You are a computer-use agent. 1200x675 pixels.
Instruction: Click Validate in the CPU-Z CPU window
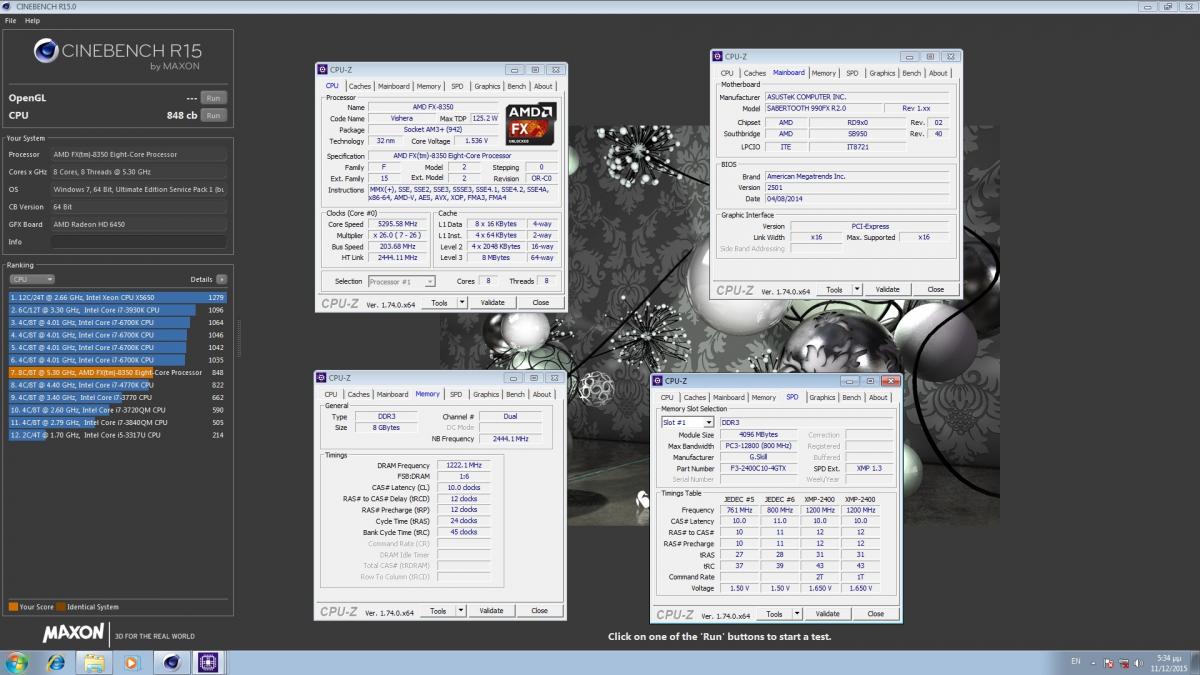click(x=492, y=302)
